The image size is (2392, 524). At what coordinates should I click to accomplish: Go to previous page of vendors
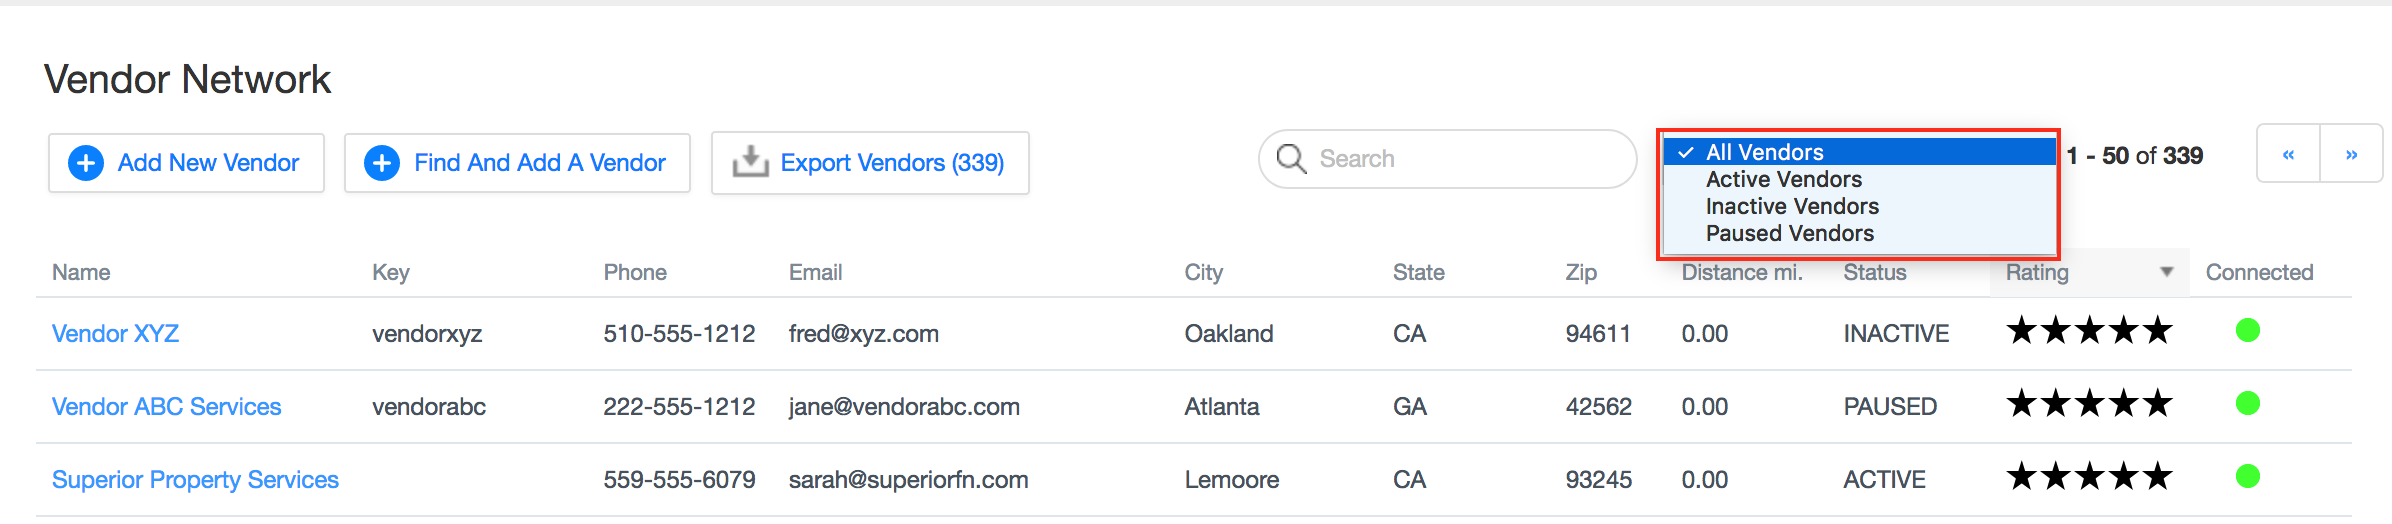tap(2288, 154)
